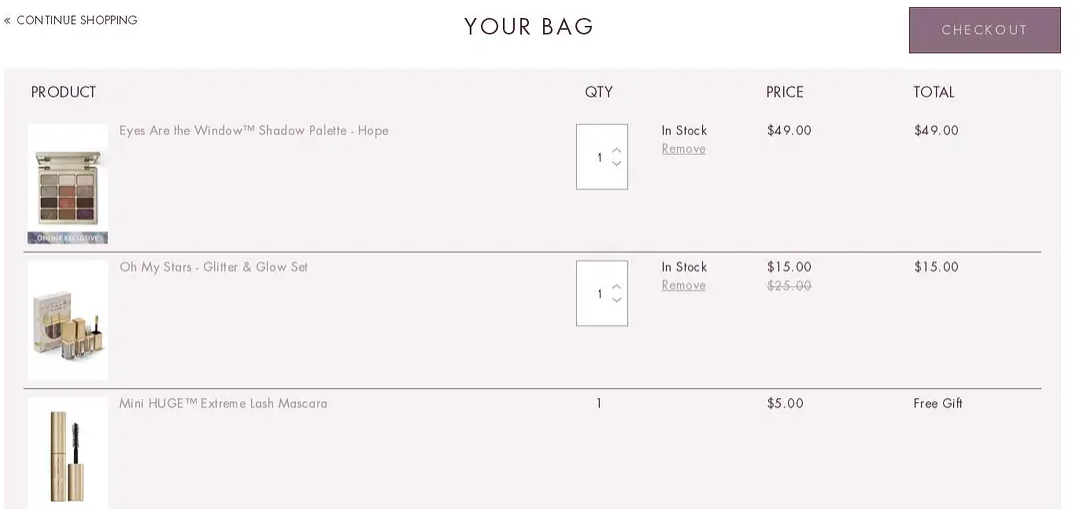The height and width of the screenshot is (515, 1088).
Task: Click the Your Bag page heading
Action: click(529, 26)
